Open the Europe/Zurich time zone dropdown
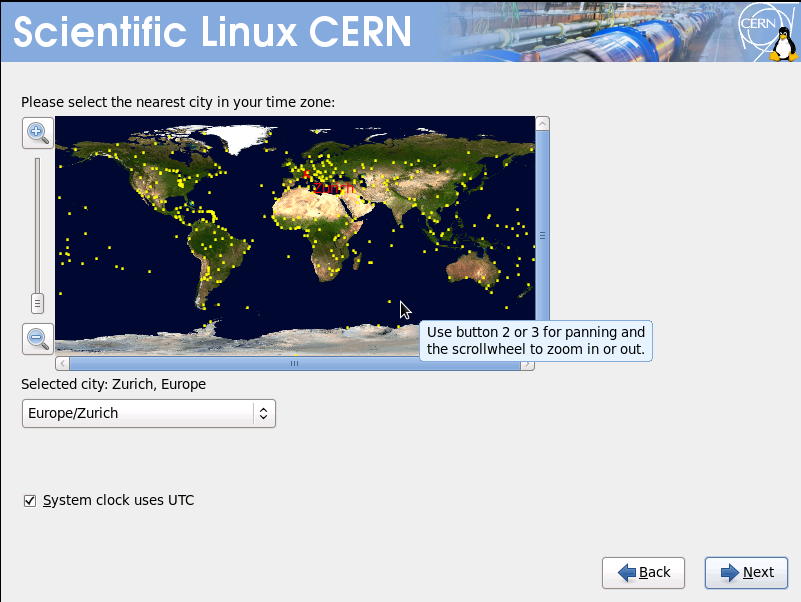This screenshot has height=602, width=801. (x=149, y=413)
